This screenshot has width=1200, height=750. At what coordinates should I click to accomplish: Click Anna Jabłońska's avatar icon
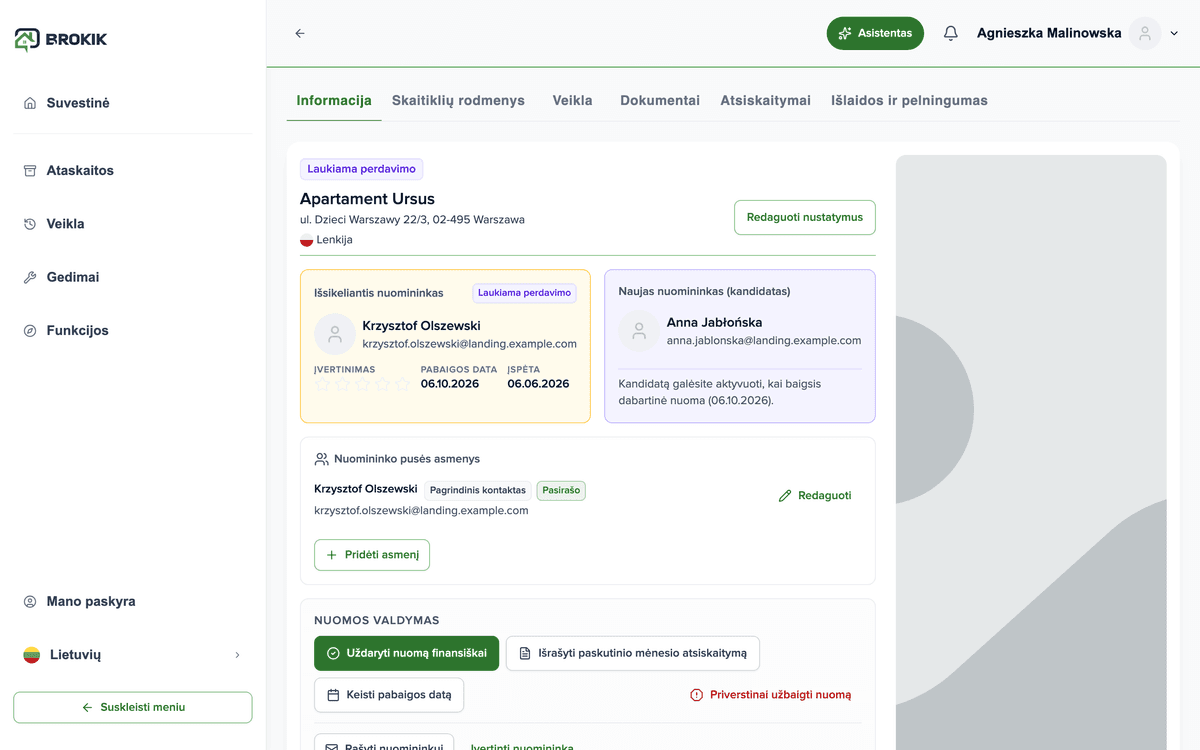coord(639,331)
